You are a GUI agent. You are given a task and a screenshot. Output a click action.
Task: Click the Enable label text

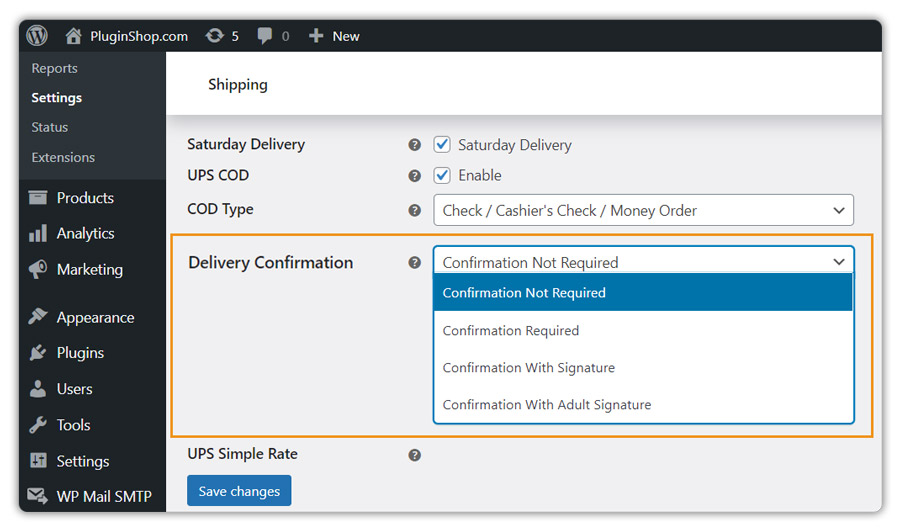(x=480, y=175)
